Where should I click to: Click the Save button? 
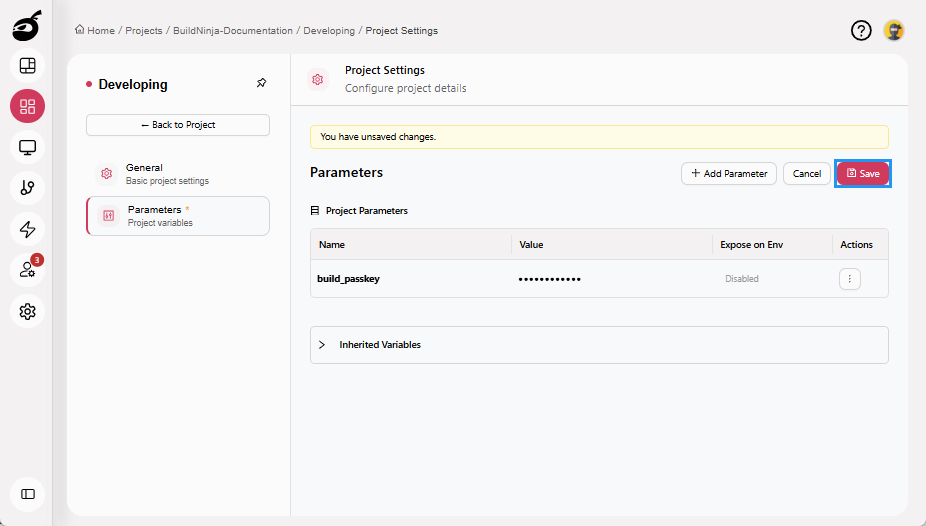(863, 174)
